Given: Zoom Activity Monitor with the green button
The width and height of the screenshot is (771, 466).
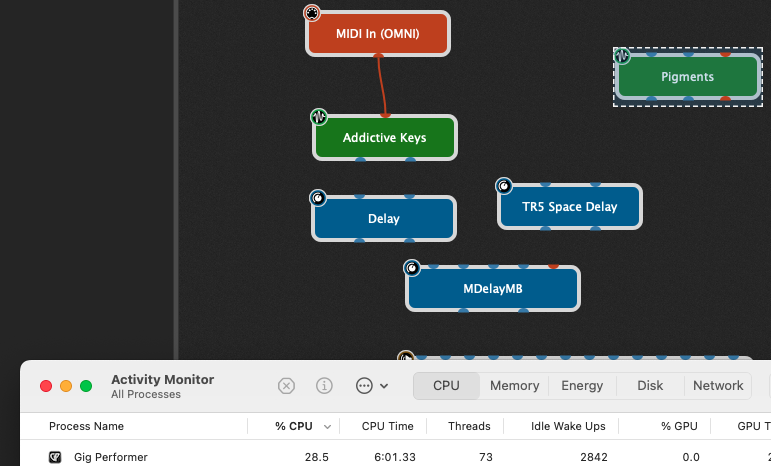Looking at the screenshot, I should tap(86, 386).
